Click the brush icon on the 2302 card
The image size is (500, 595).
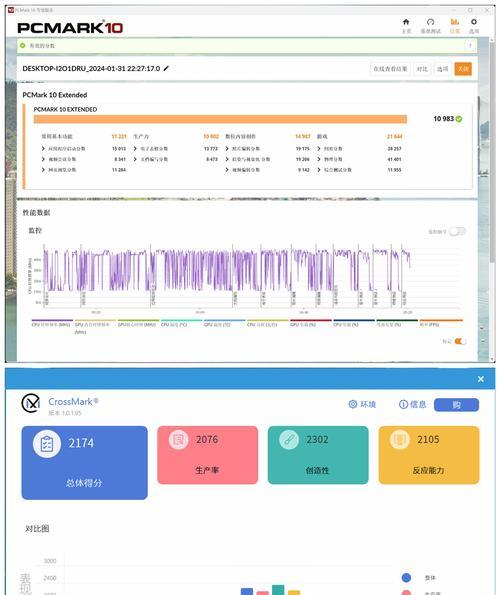coord(289,439)
